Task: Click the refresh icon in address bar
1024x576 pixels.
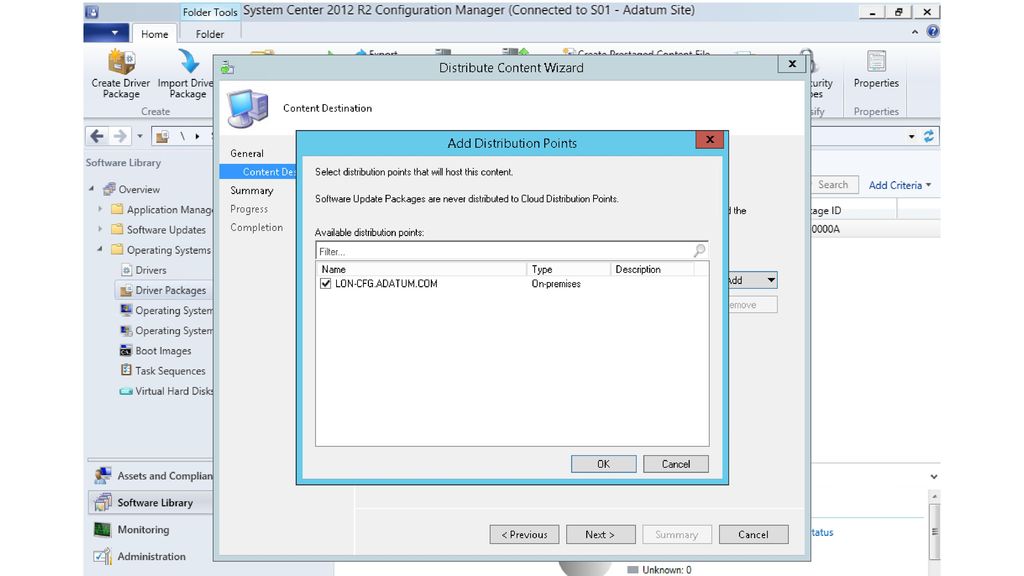Action: click(929, 136)
